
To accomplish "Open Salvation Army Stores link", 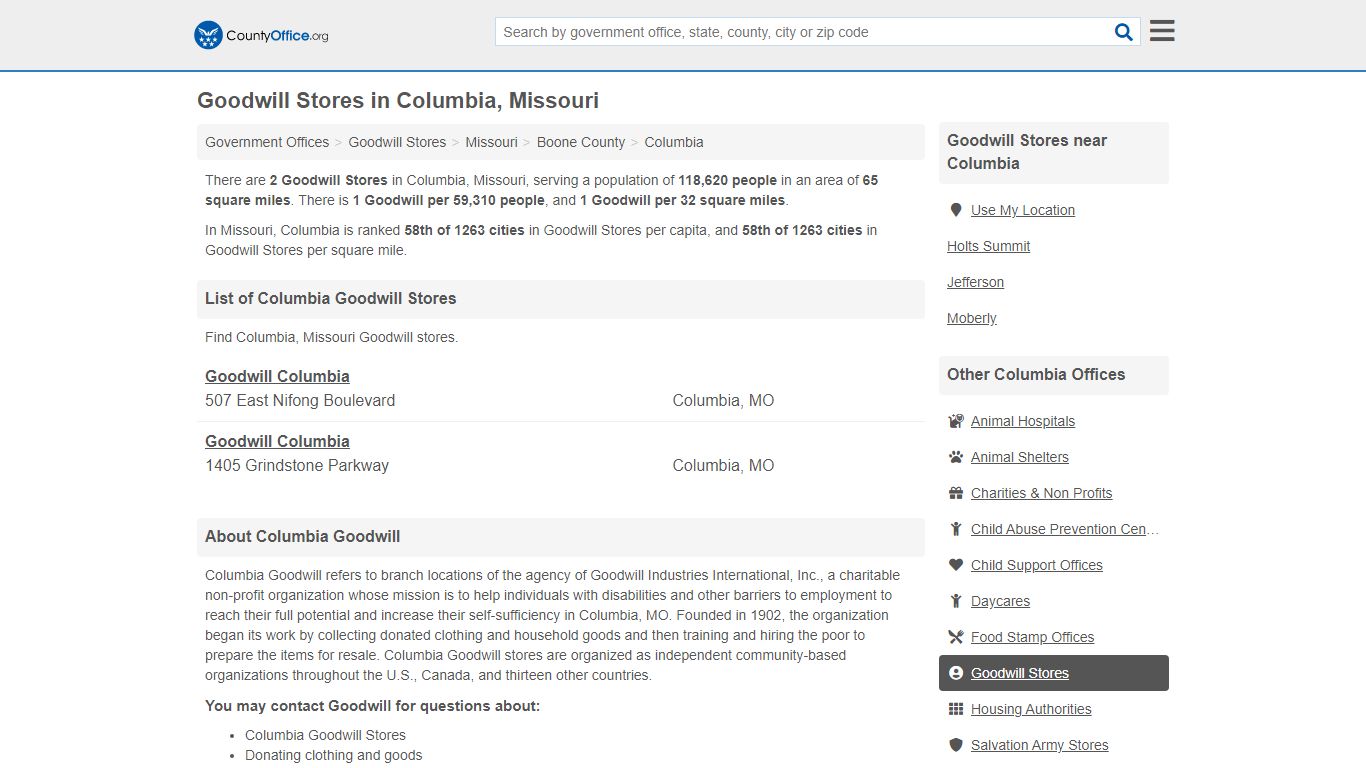I will coord(1040,745).
